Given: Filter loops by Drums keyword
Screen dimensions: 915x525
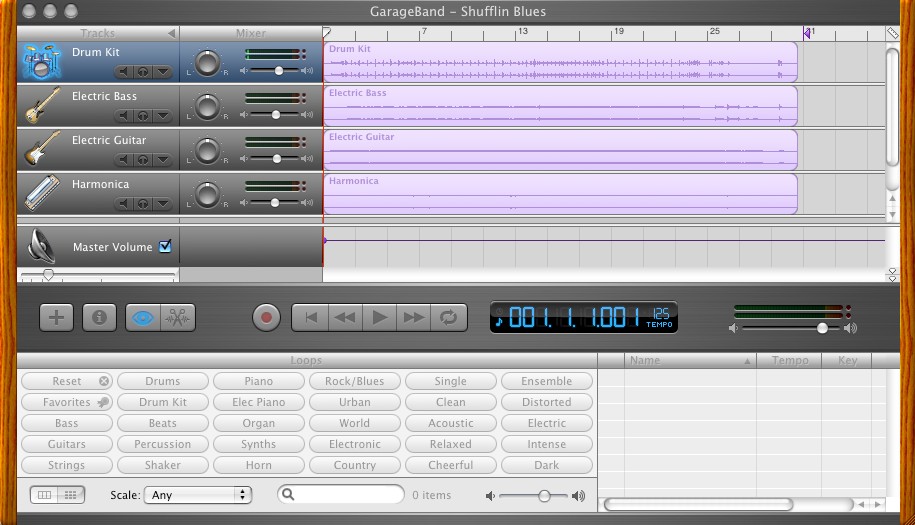Looking at the screenshot, I should [x=163, y=381].
